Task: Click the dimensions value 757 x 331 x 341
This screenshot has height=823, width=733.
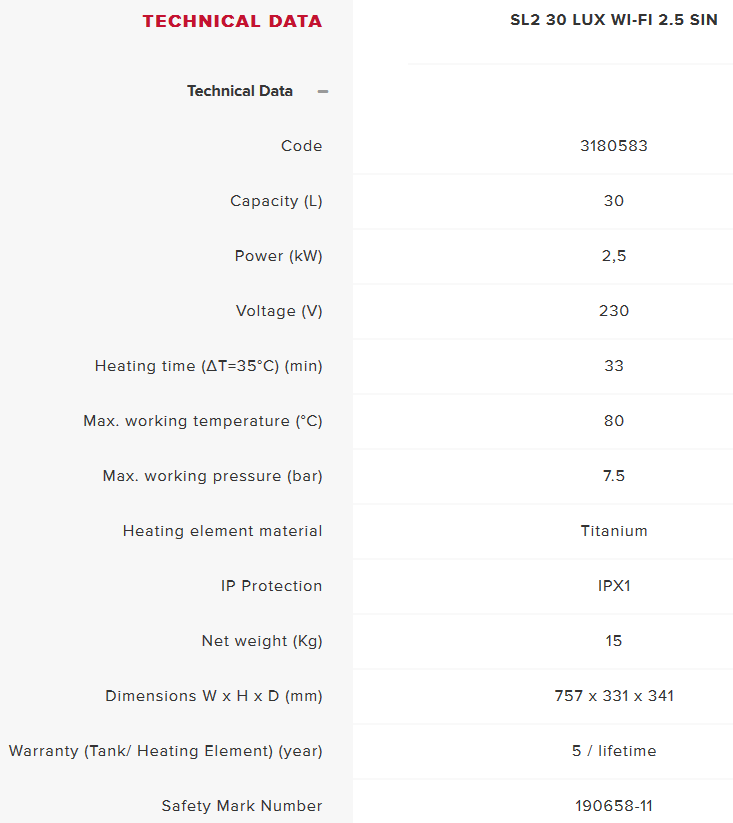Action: click(x=614, y=696)
